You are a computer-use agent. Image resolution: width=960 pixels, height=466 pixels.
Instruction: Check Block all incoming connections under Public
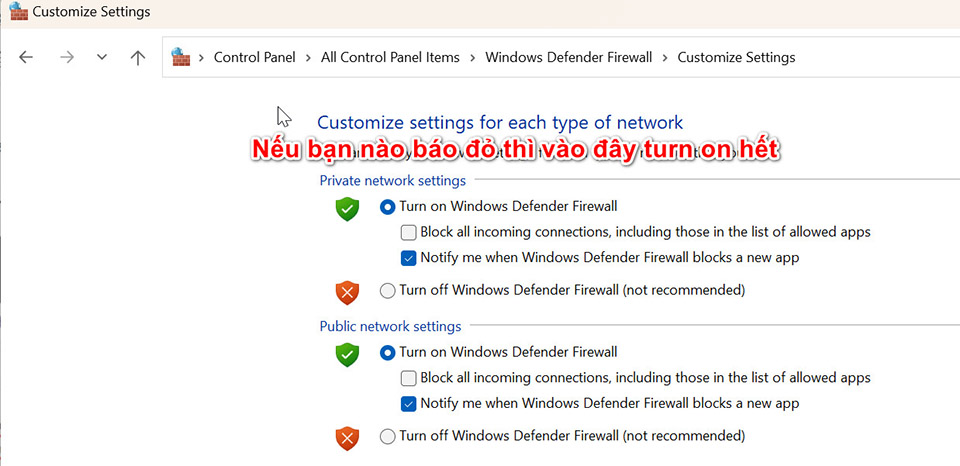[x=408, y=378]
